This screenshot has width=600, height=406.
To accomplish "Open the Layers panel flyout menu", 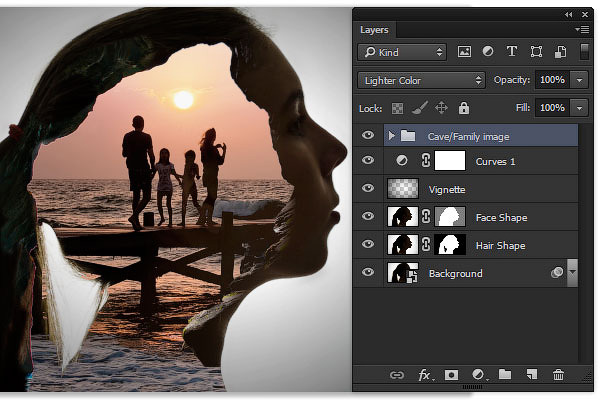I will 582,29.
